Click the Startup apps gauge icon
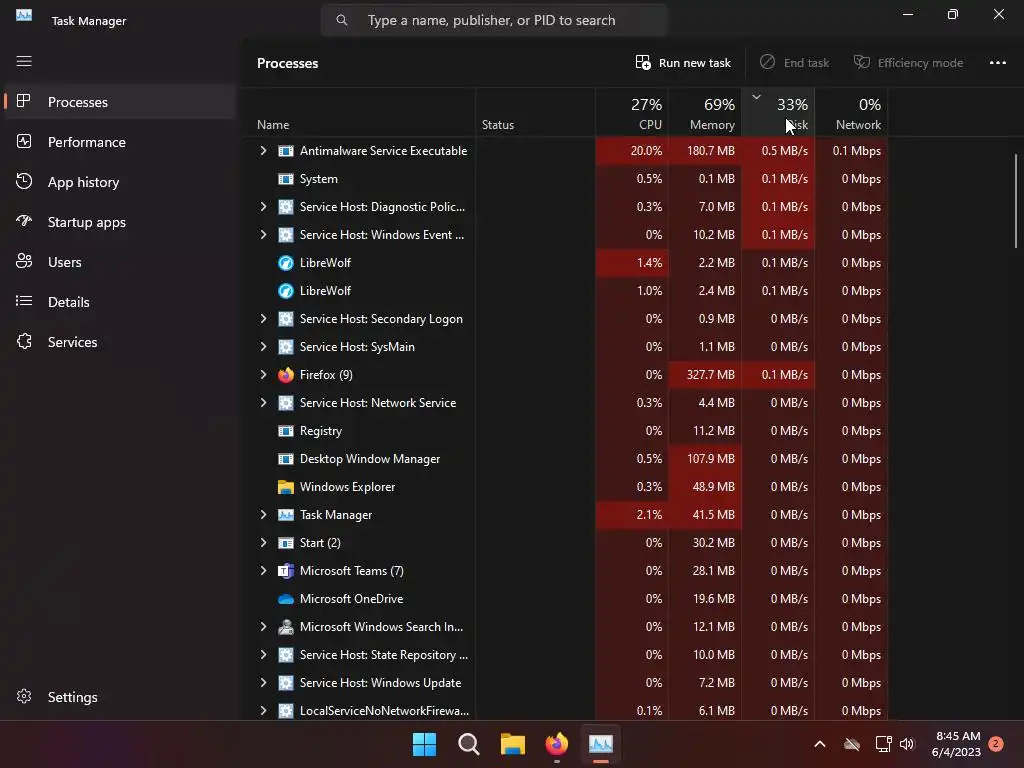The width and height of the screenshot is (1024, 768). tap(24, 221)
